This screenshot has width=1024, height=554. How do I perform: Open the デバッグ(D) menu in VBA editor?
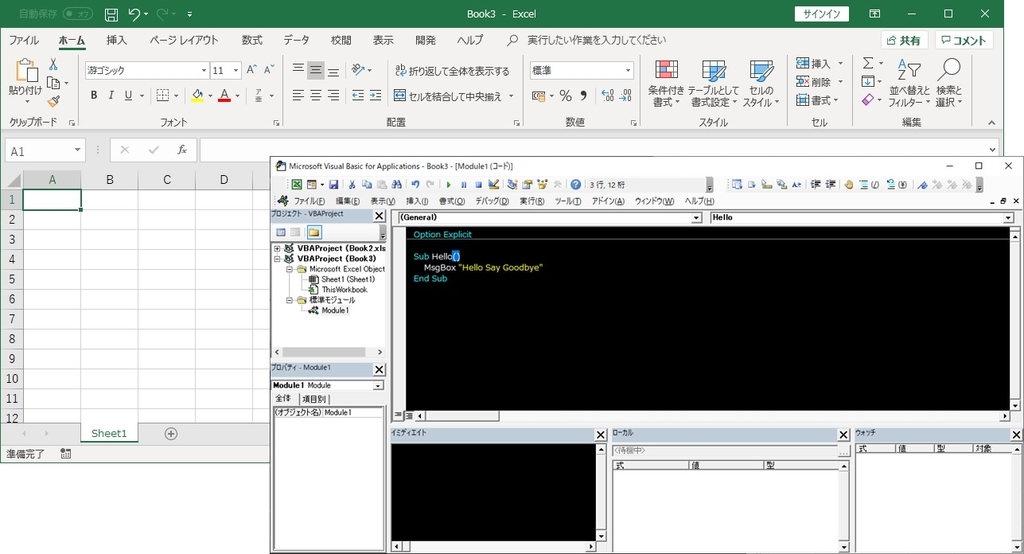point(492,201)
